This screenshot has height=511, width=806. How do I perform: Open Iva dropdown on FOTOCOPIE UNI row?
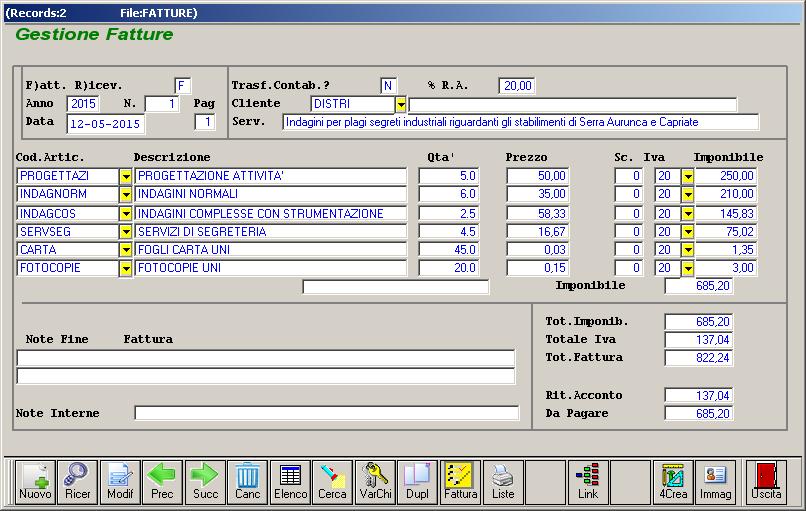pos(688,268)
